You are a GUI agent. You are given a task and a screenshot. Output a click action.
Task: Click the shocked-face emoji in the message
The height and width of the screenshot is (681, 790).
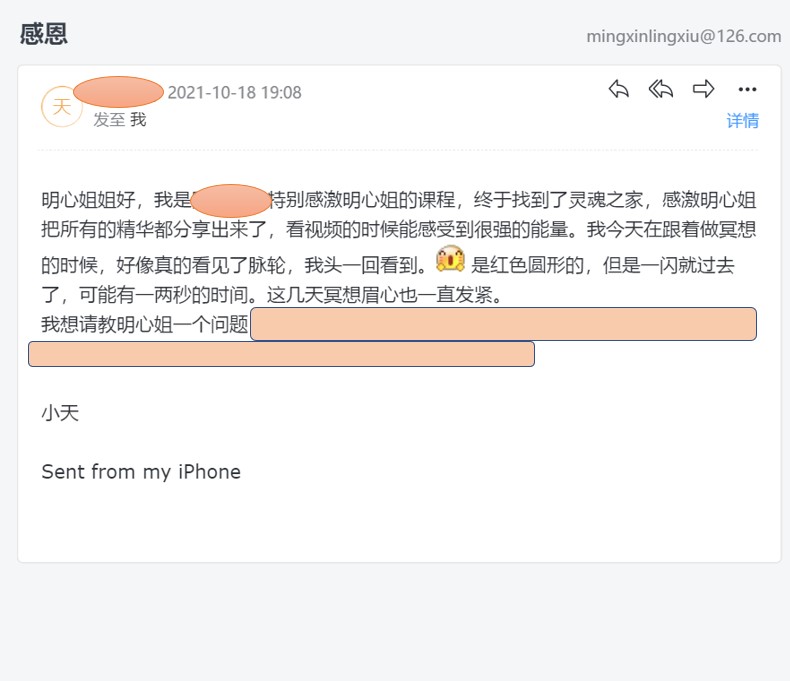tap(450, 259)
